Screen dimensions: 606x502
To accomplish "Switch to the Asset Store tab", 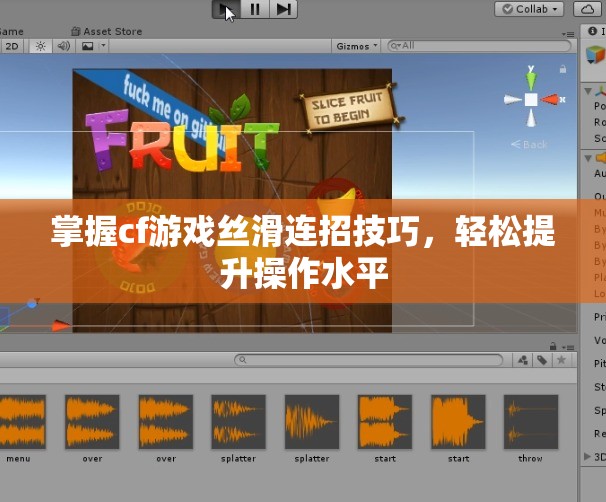I will pyautogui.click(x=107, y=31).
